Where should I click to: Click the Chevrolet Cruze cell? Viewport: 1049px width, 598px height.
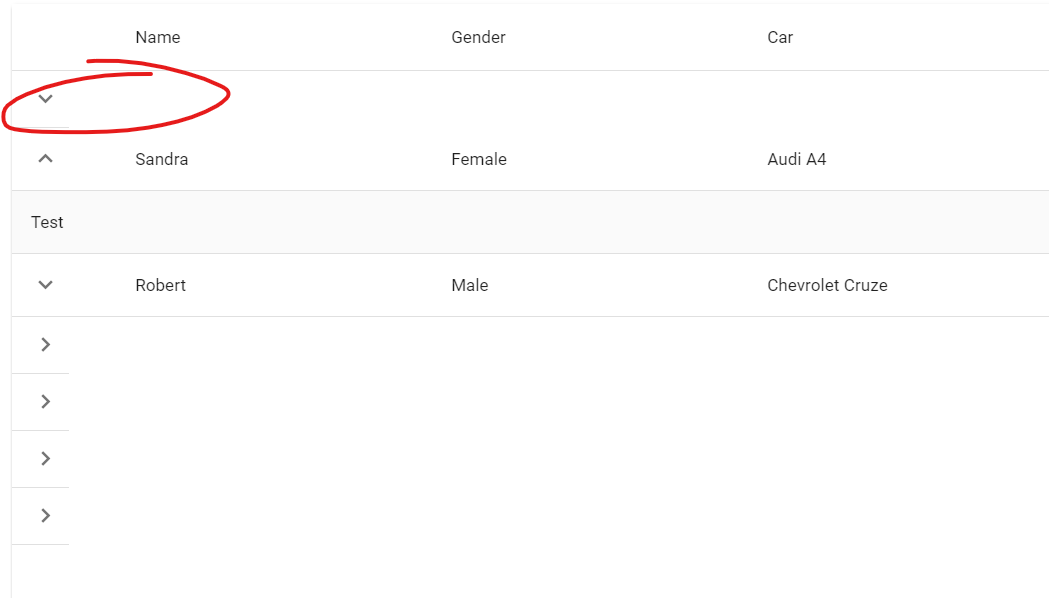click(827, 285)
